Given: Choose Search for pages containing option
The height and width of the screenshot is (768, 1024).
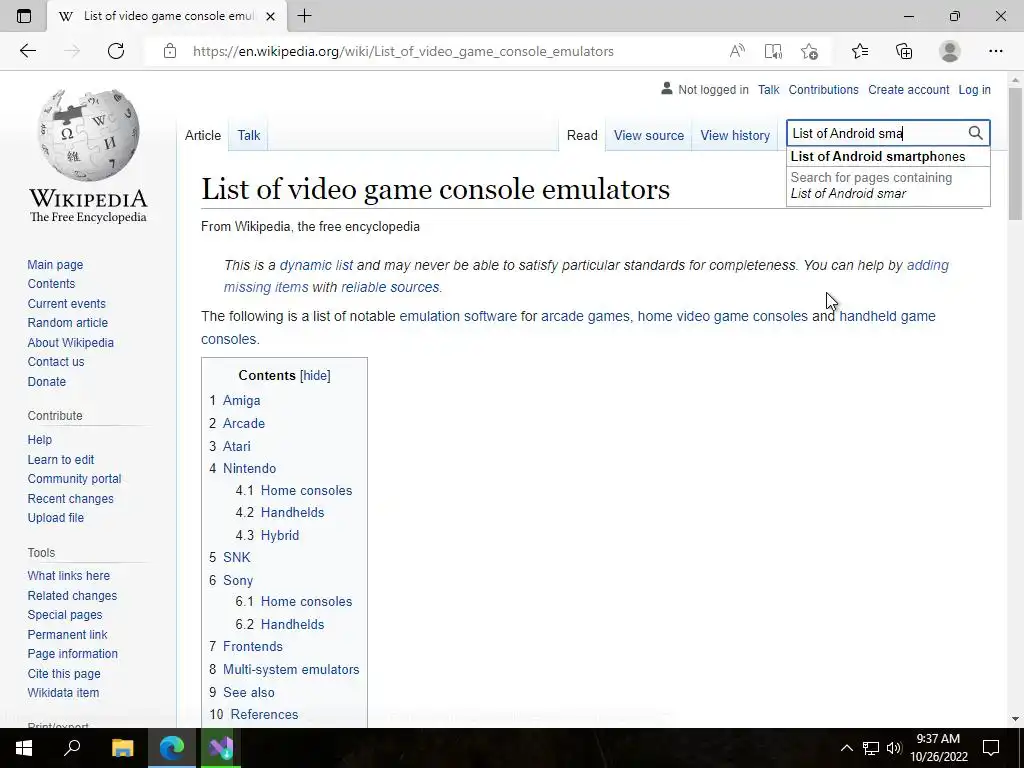Looking at the screenshot, I should click(888, 185).
